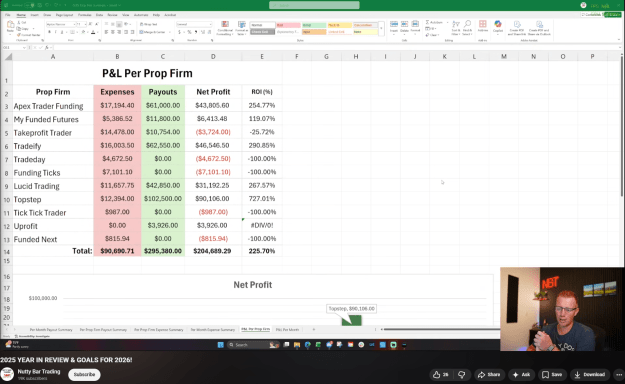This screenshot has height=384, width=625.
Task: Click the YouTube Download button
Action: pos(590,374)
